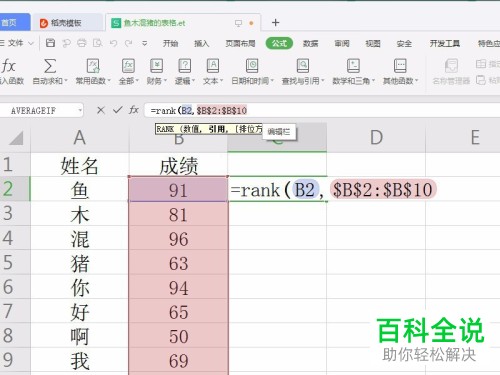
Task: Open the View ribbon tab
Action: point(373,43)
